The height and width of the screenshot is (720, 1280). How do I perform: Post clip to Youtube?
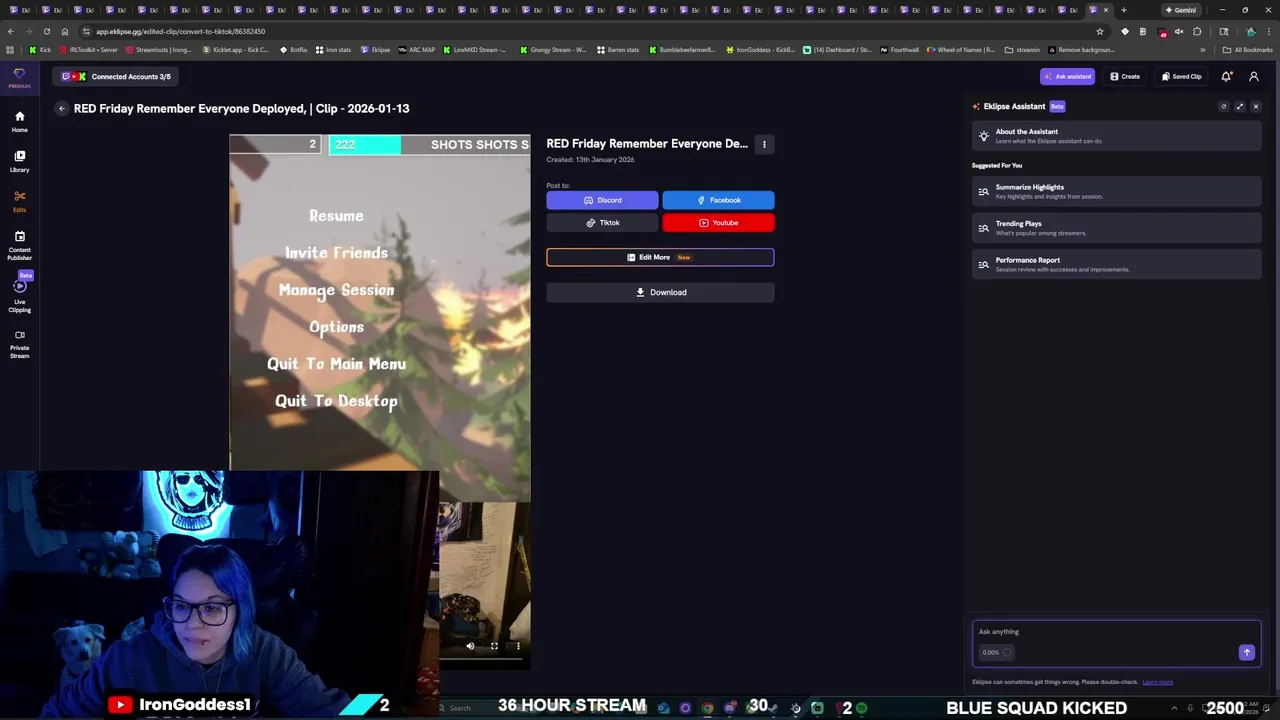click(x=718, y=223)
